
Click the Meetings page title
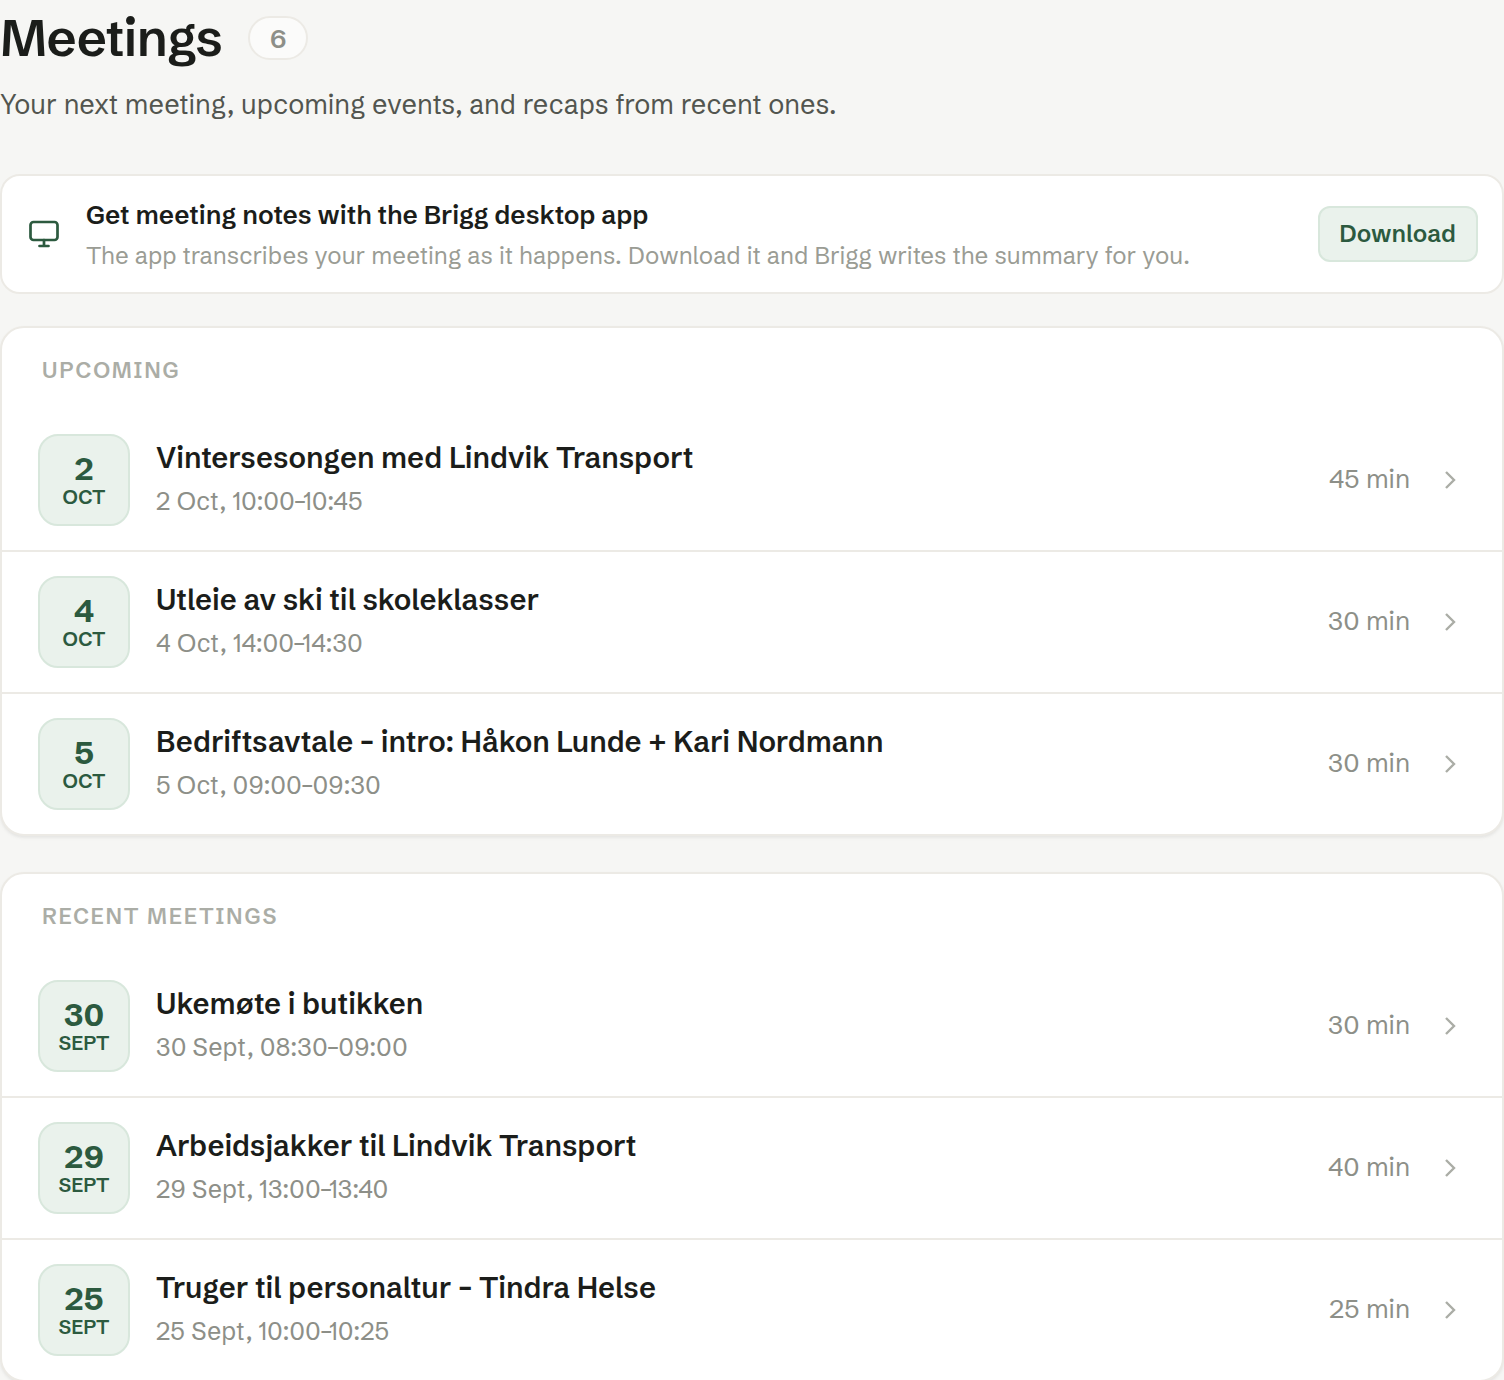point(112,40)
